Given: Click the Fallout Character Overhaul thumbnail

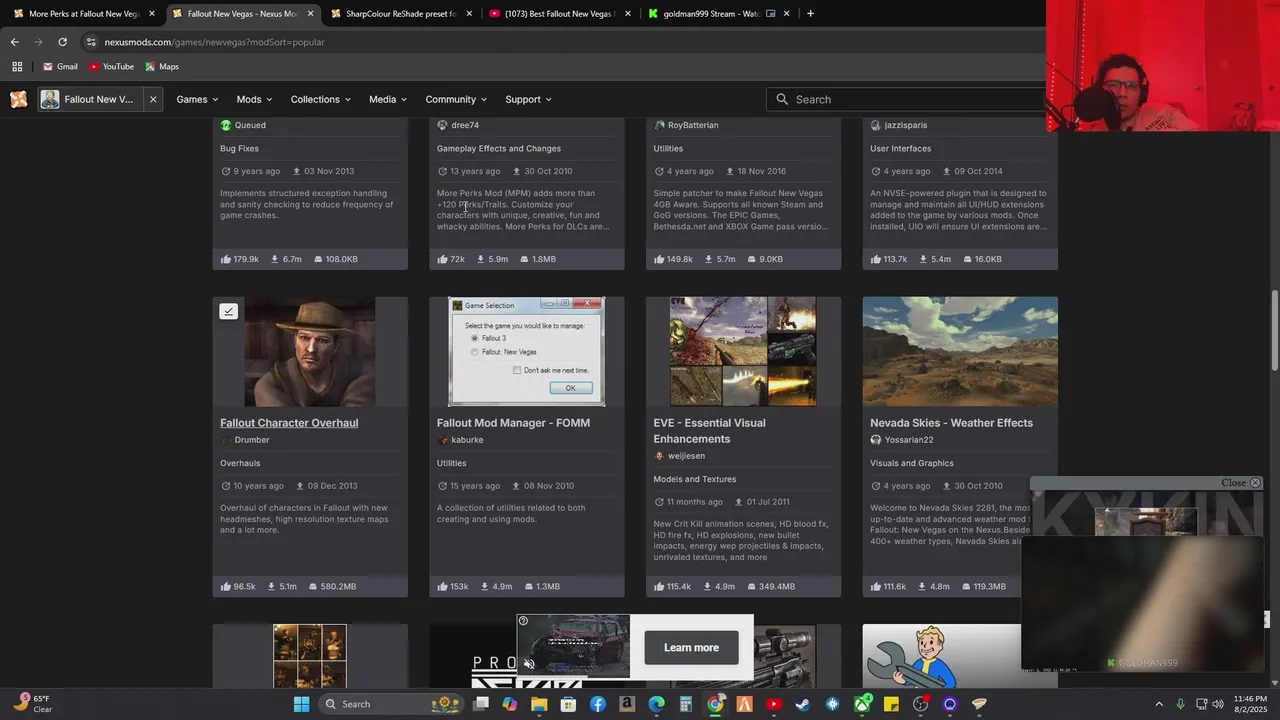Looking at the screenshot, I should (x=310, y=351).
